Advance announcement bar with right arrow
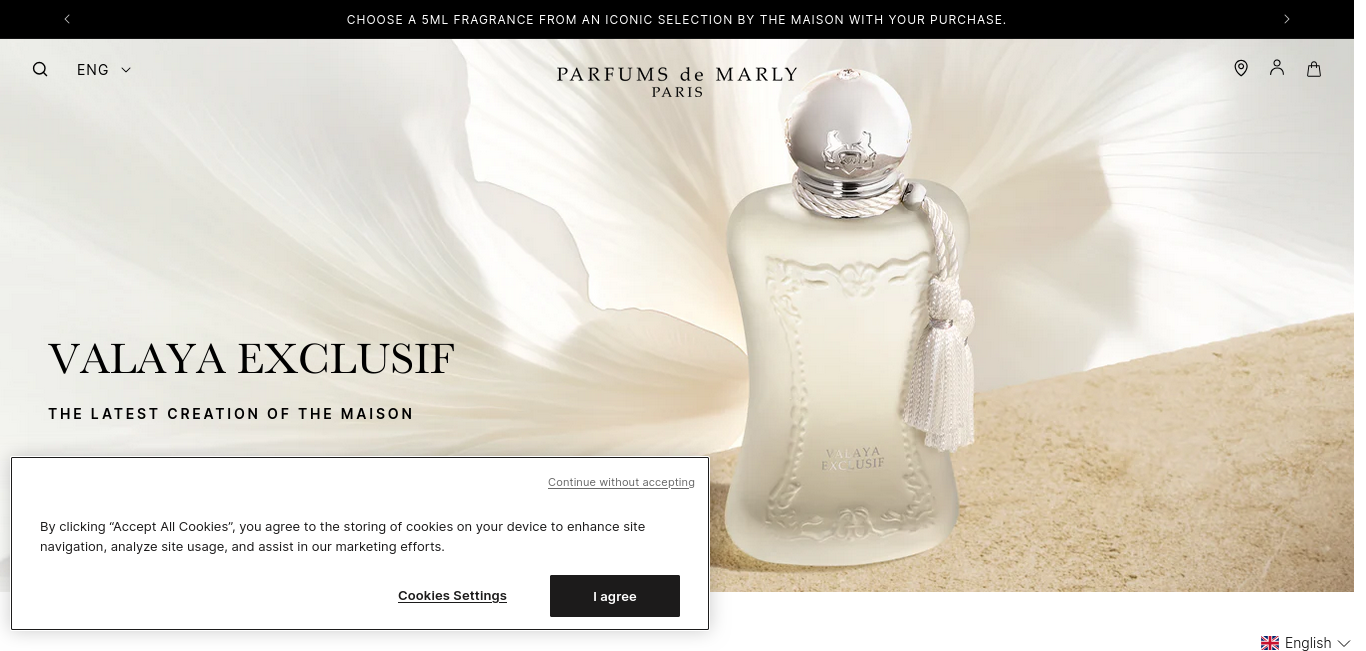The image size is (1366, 651). click(x=1287, y=19)
